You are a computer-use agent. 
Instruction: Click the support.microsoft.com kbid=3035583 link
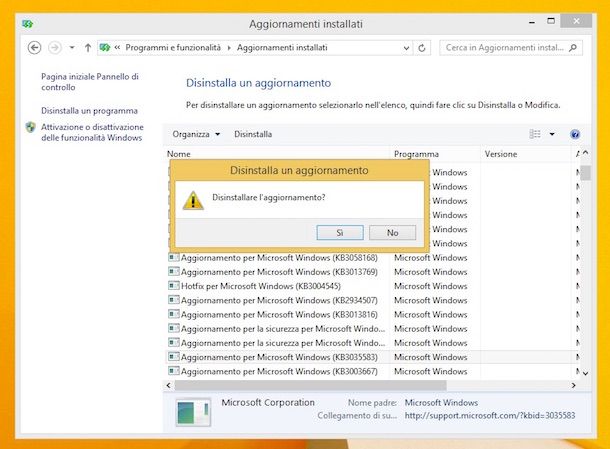[x=490, y=416]
